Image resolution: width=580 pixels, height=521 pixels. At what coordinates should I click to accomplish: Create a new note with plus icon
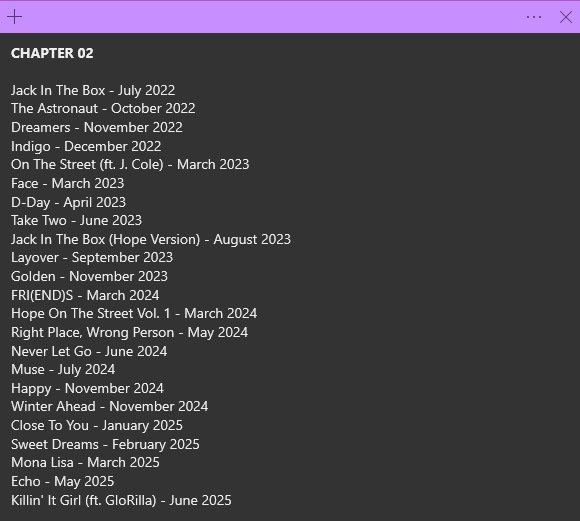[x=14, y=17]
